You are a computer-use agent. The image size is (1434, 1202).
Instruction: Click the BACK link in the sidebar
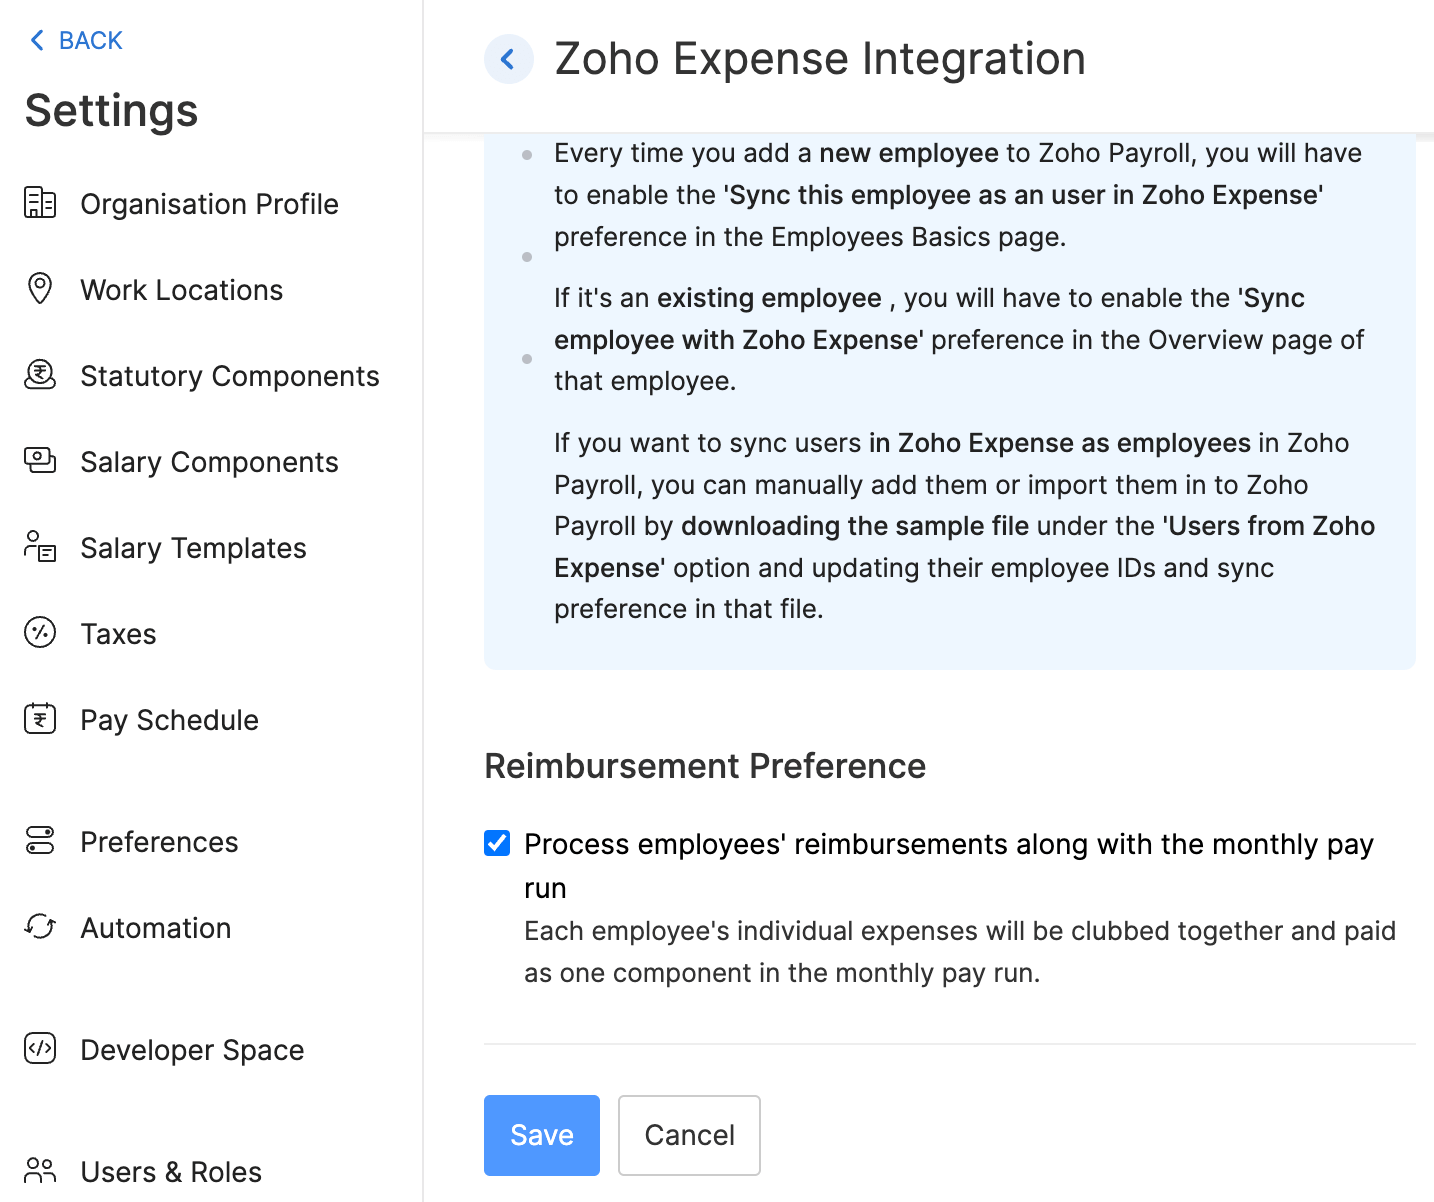pyautogui.click(x=76, y=40)
